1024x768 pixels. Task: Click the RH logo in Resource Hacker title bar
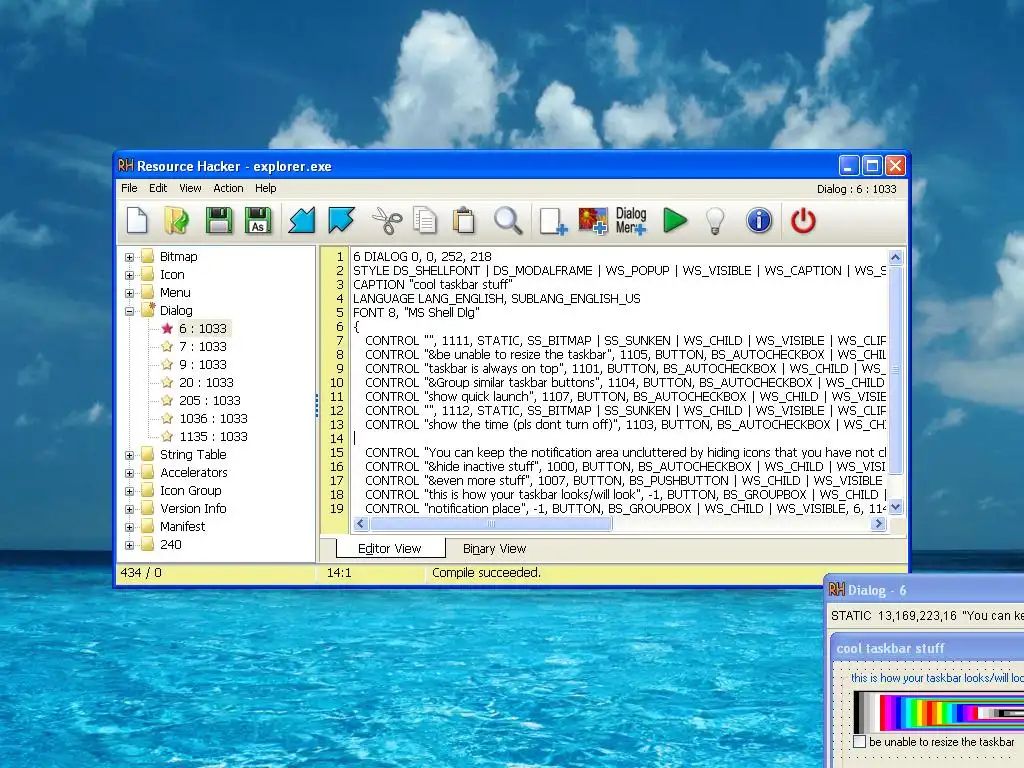click(125, 166)
